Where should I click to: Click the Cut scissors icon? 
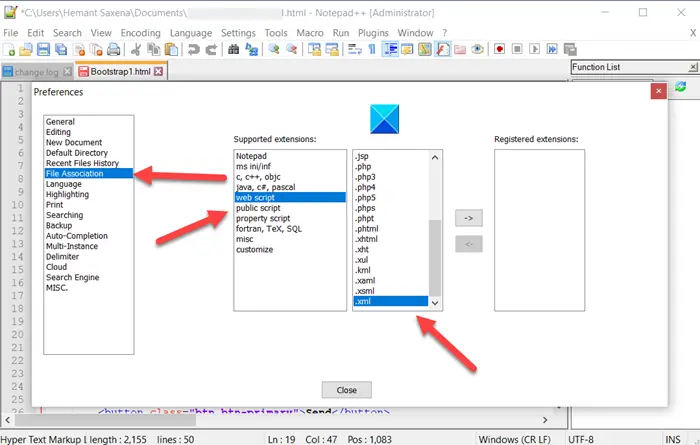click(136, 49)
